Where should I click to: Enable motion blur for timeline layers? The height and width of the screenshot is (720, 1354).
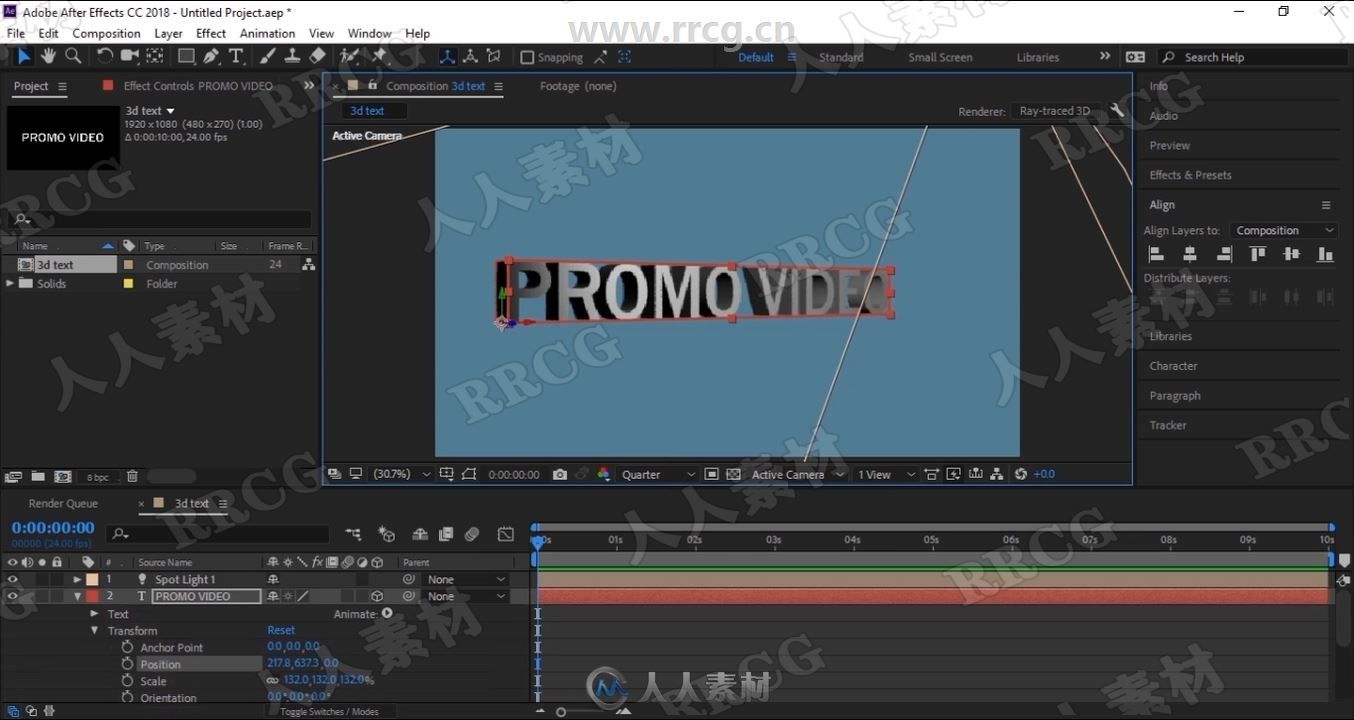(472, 534)
